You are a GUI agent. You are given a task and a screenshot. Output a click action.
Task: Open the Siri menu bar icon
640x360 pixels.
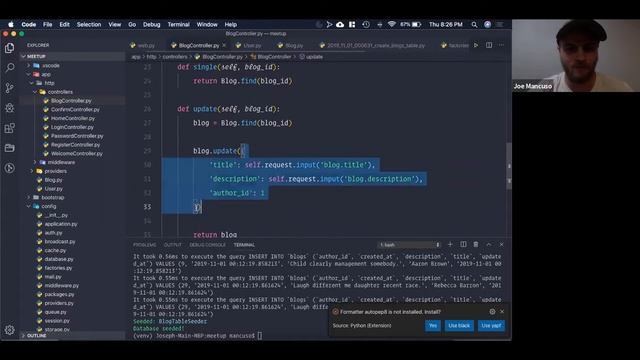(487, 24)
